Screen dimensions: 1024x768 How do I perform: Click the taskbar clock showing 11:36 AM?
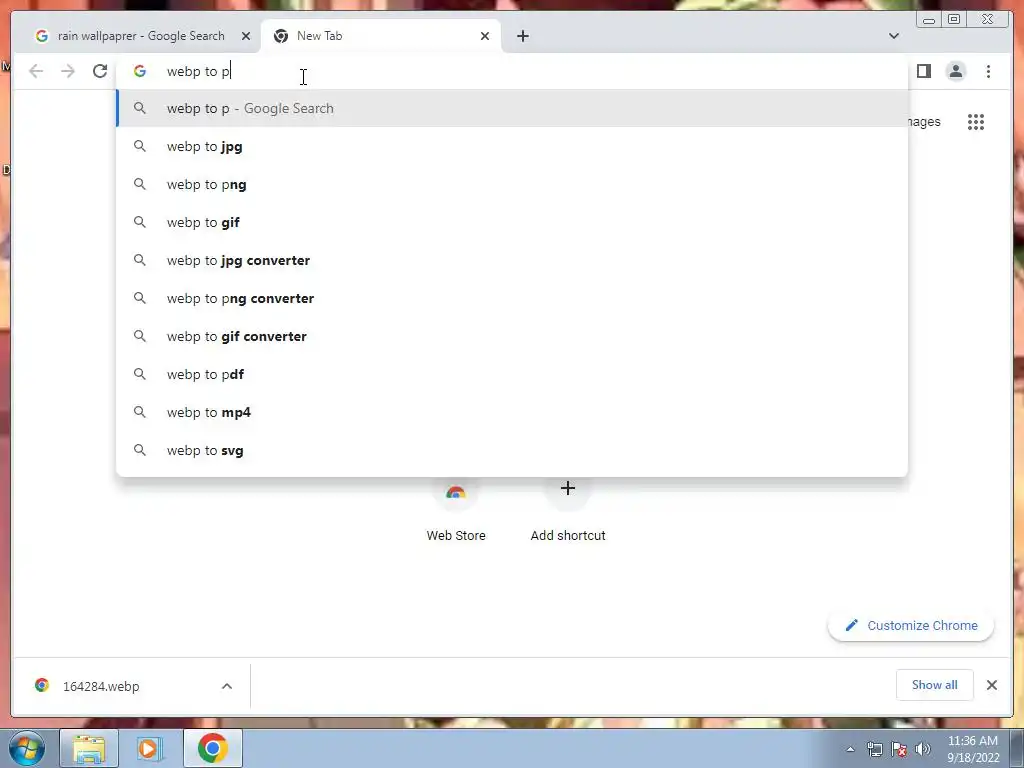[972, 749]
